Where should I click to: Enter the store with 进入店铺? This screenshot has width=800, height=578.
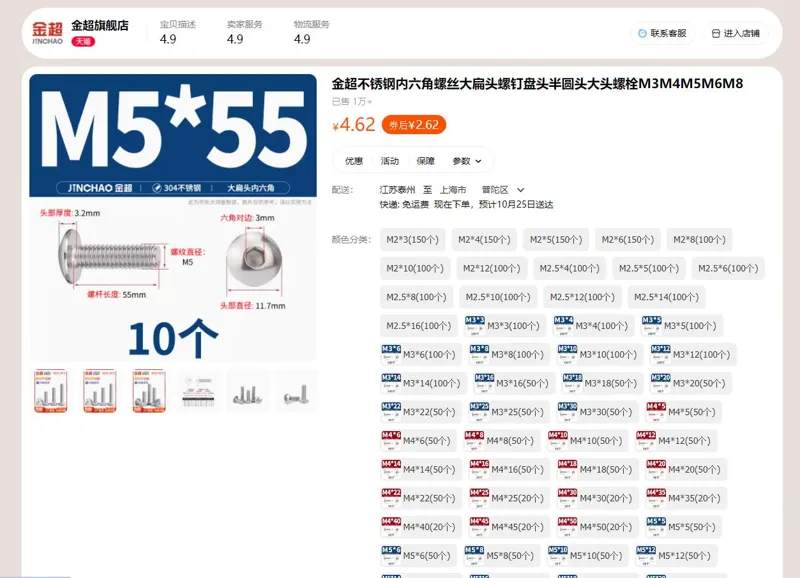(x=736, y=33)
